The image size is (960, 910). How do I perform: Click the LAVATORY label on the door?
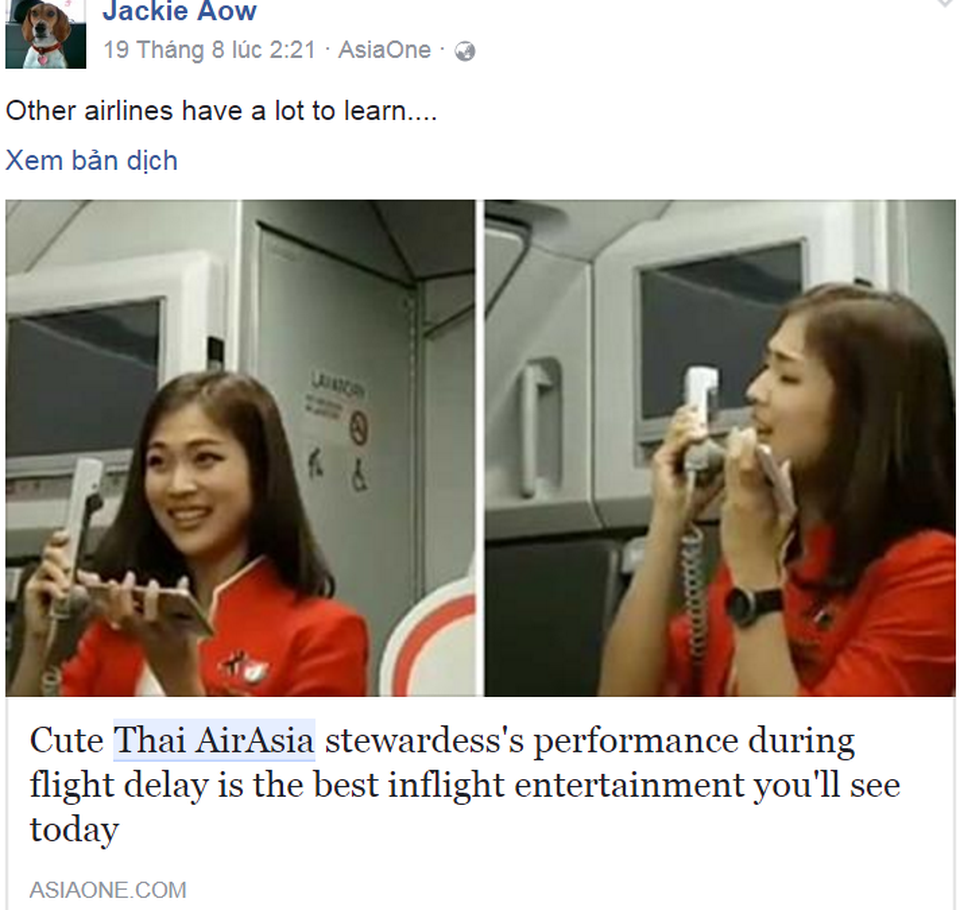336,386
